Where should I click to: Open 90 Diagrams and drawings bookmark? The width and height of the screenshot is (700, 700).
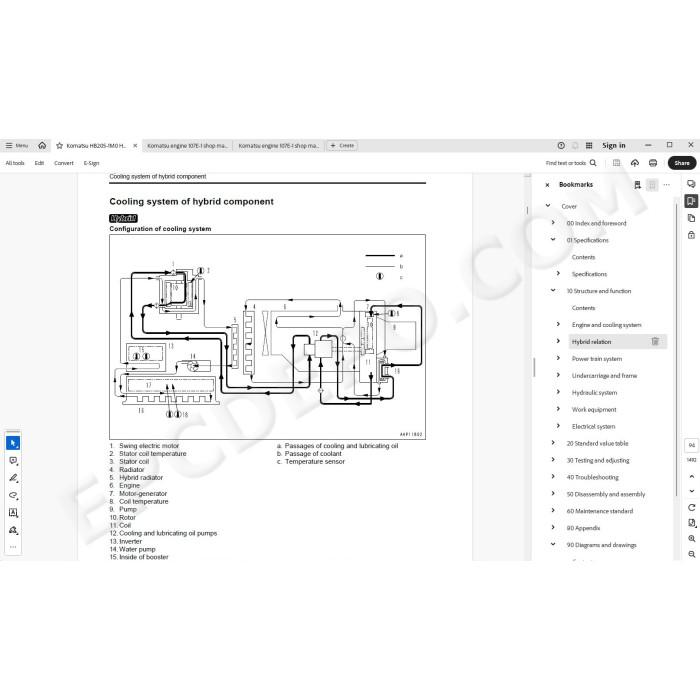[x=601, y=545]
